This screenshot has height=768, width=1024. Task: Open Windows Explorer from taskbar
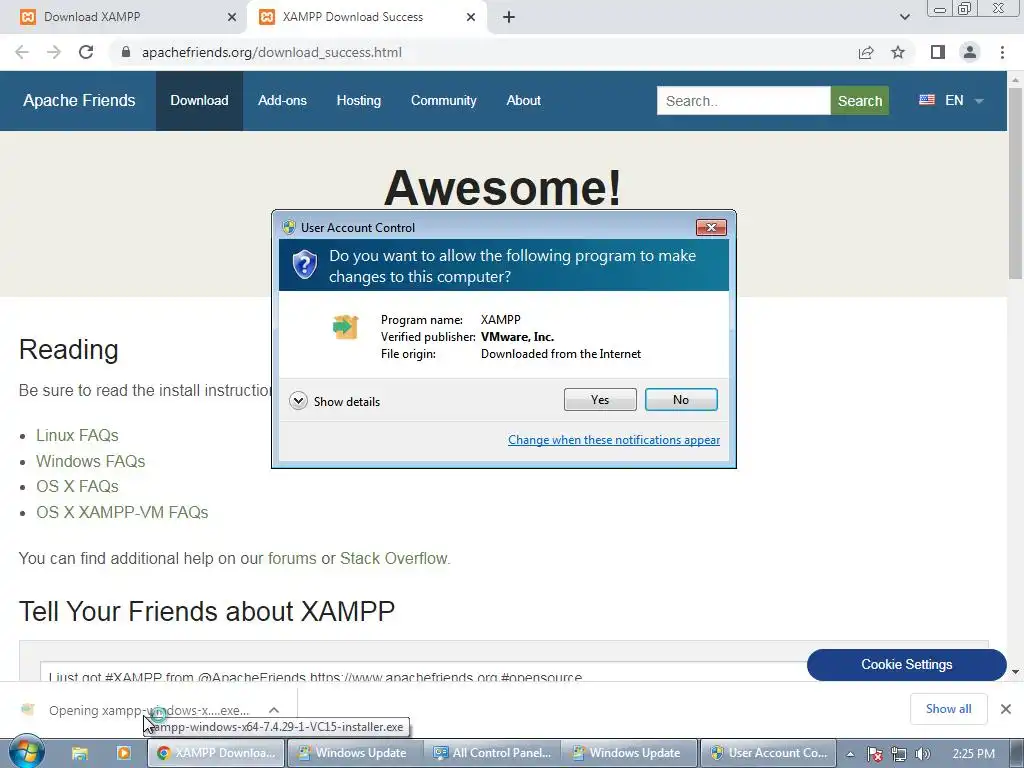pyautogui.click(x=80, y=753)
